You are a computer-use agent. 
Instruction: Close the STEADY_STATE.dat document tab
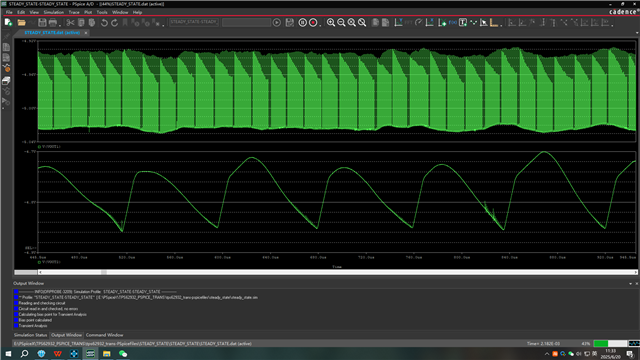[x=86, y=33]
